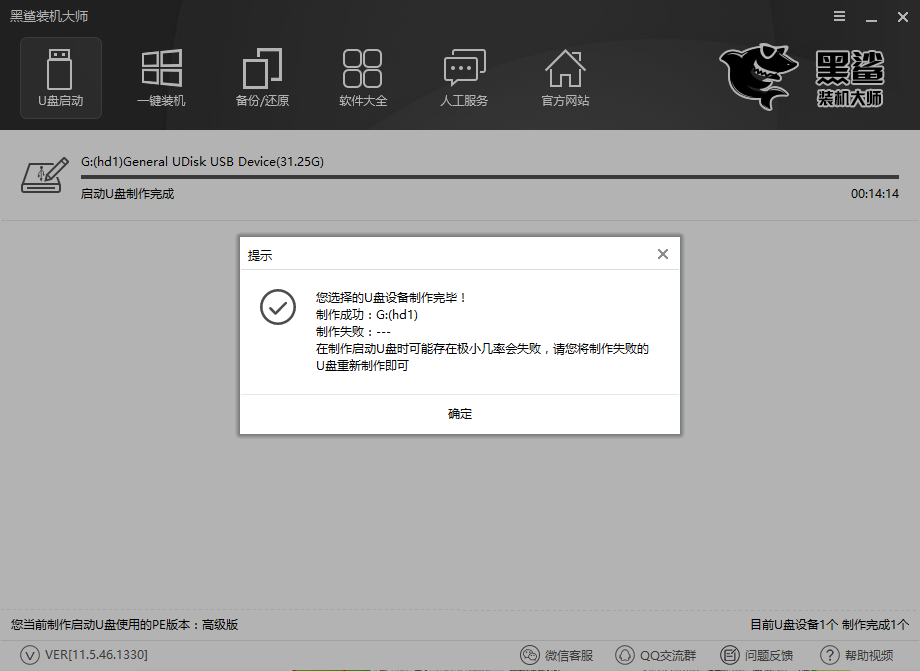Dismiss the 提示 dialog with its X
920x671 pixels.
point(662,254)
